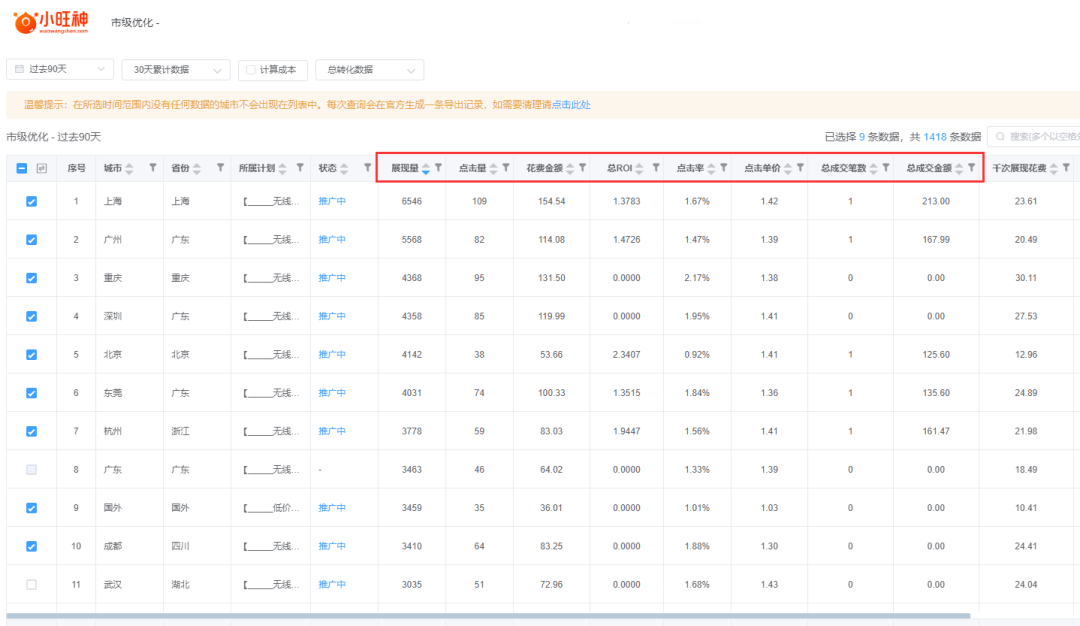This screenshot has height=626, width=1080.
Task: Click the 市级优化 page title
Action: (135, 23)
